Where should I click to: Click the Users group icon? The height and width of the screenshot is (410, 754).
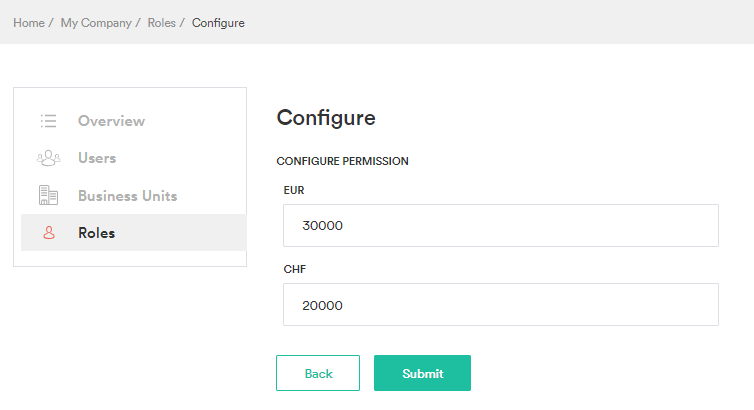49,158
